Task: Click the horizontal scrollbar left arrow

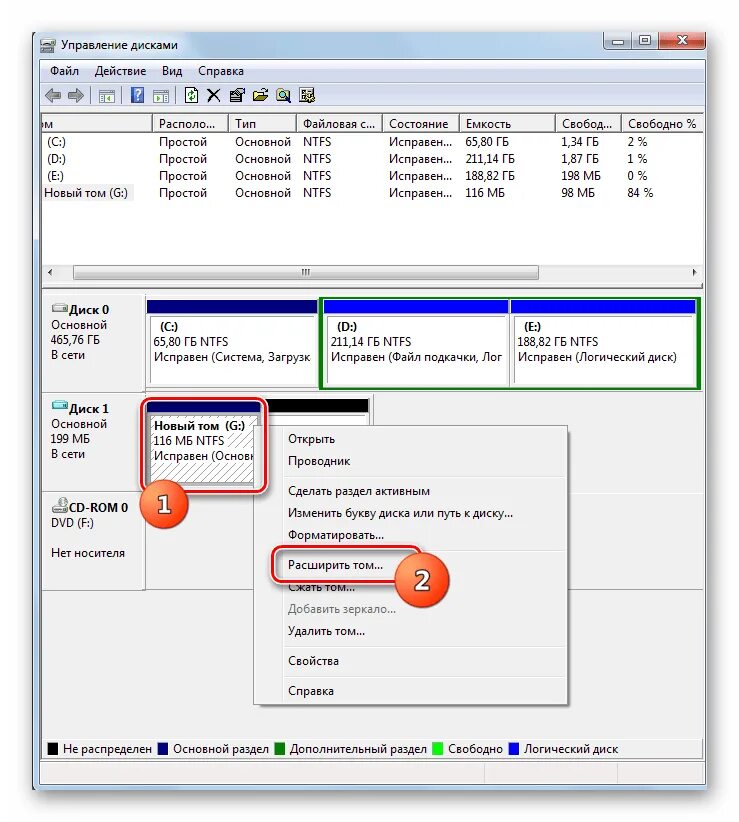Action: click(x=50, y=273)
